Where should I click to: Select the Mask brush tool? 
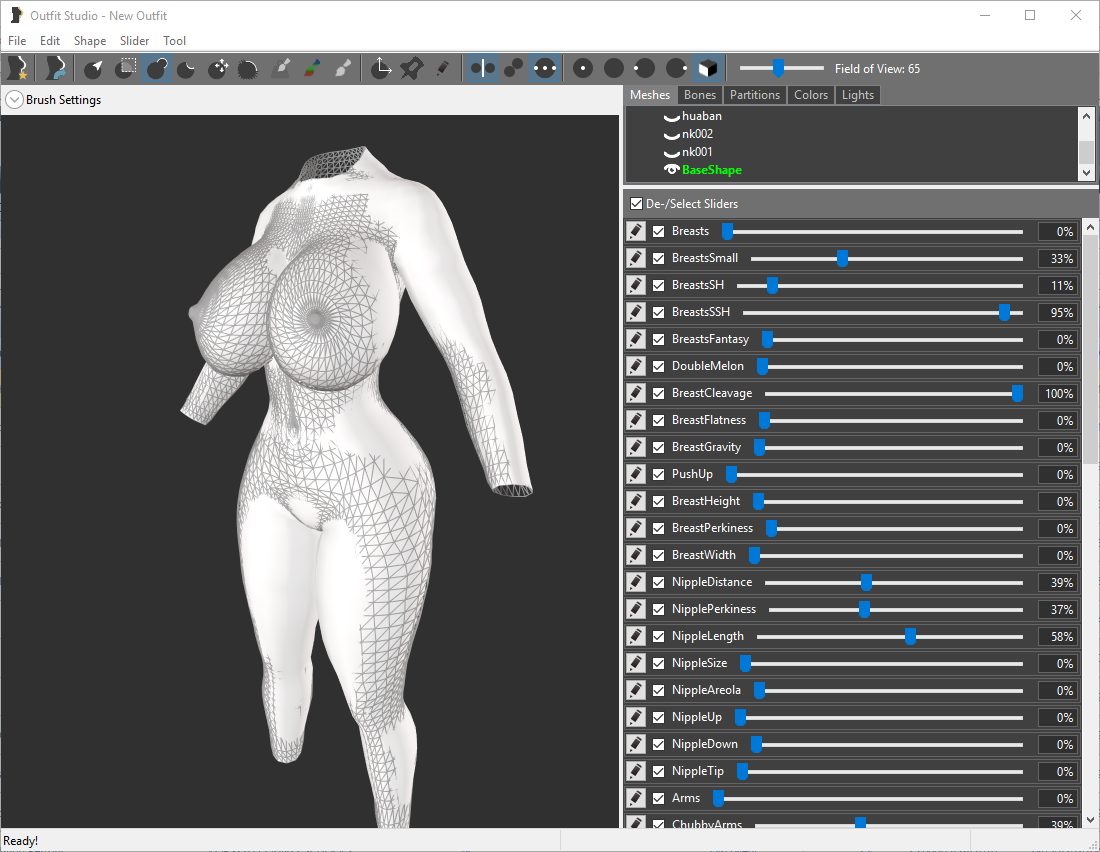pos(126,68)
